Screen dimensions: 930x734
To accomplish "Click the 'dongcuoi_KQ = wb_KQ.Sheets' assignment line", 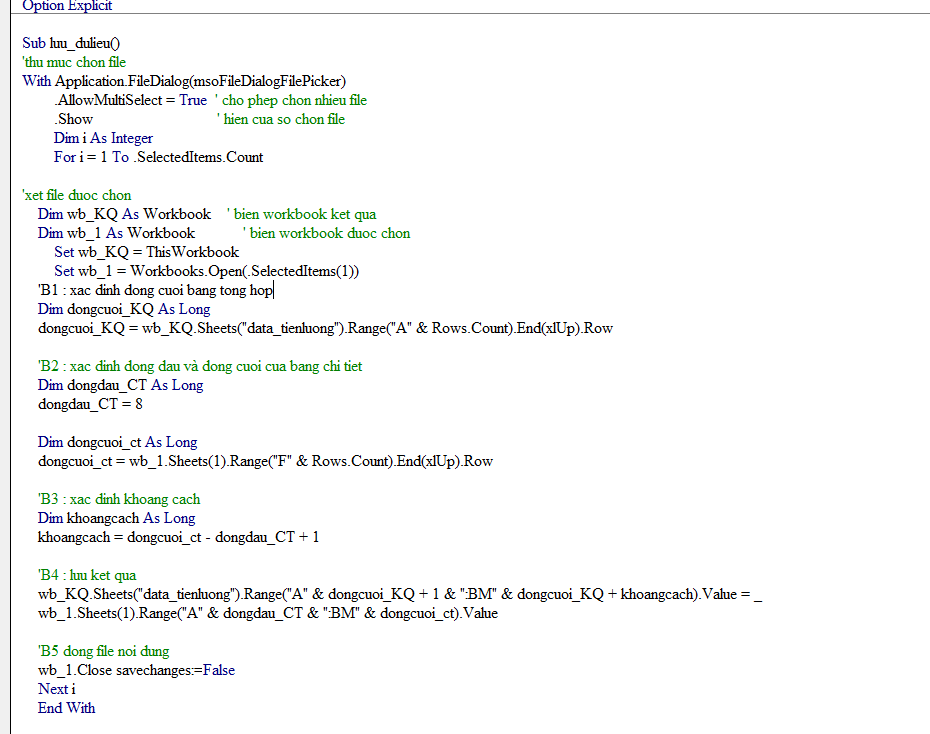I will 325,328.
